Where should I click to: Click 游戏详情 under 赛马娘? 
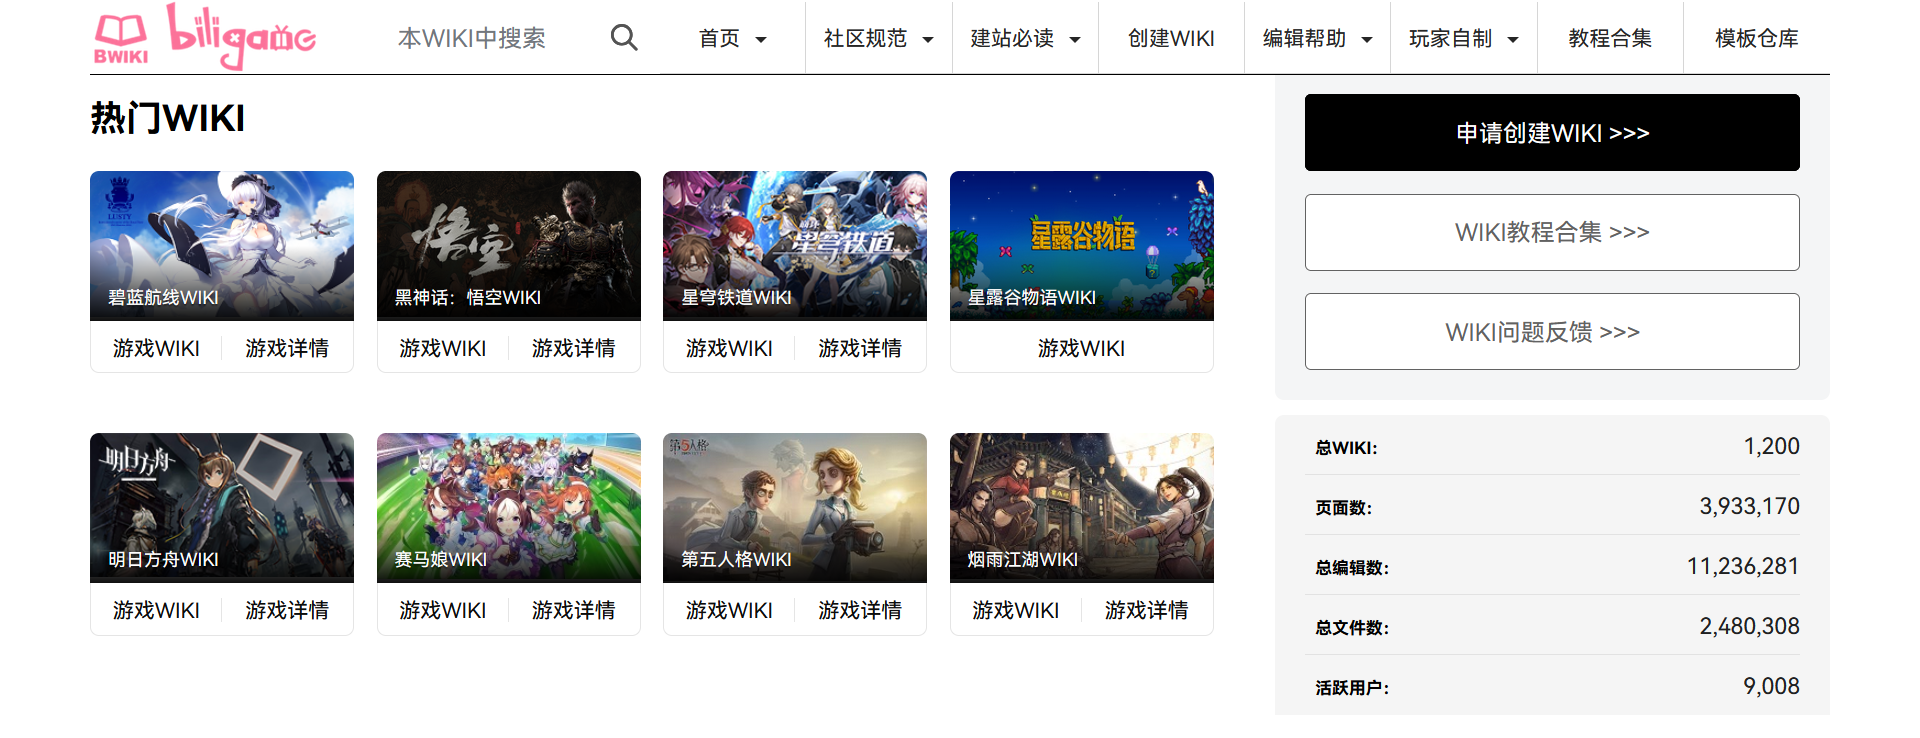coord(574,610)
